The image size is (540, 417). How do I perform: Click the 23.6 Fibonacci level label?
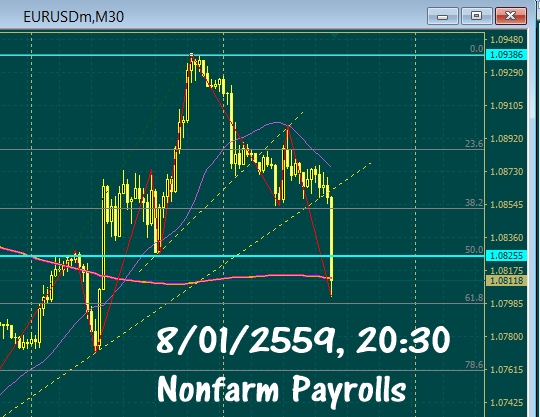(474, 144)
